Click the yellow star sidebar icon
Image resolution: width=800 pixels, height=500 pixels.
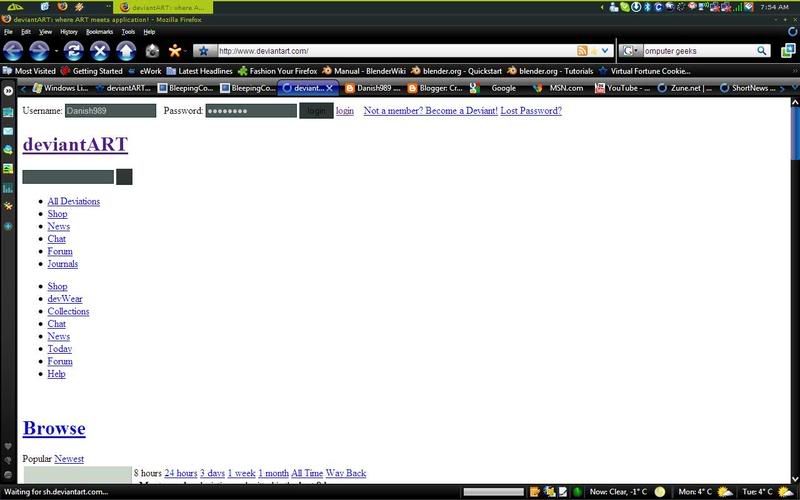click(x=8, y=206)
